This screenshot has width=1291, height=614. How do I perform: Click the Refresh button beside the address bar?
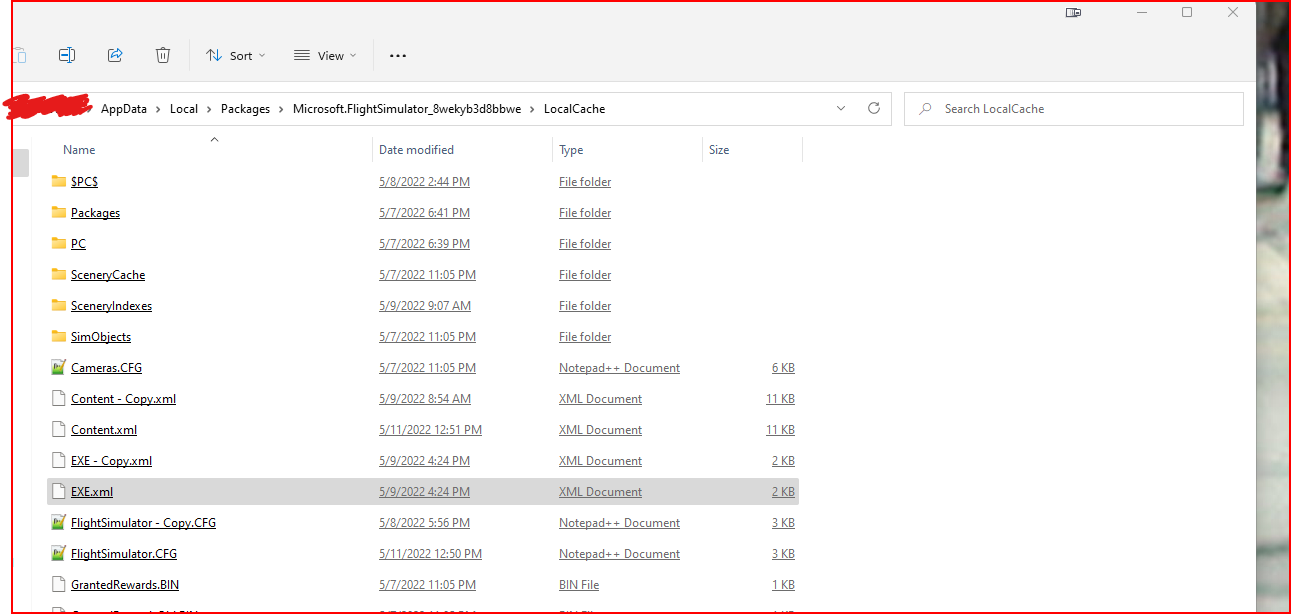873,109
